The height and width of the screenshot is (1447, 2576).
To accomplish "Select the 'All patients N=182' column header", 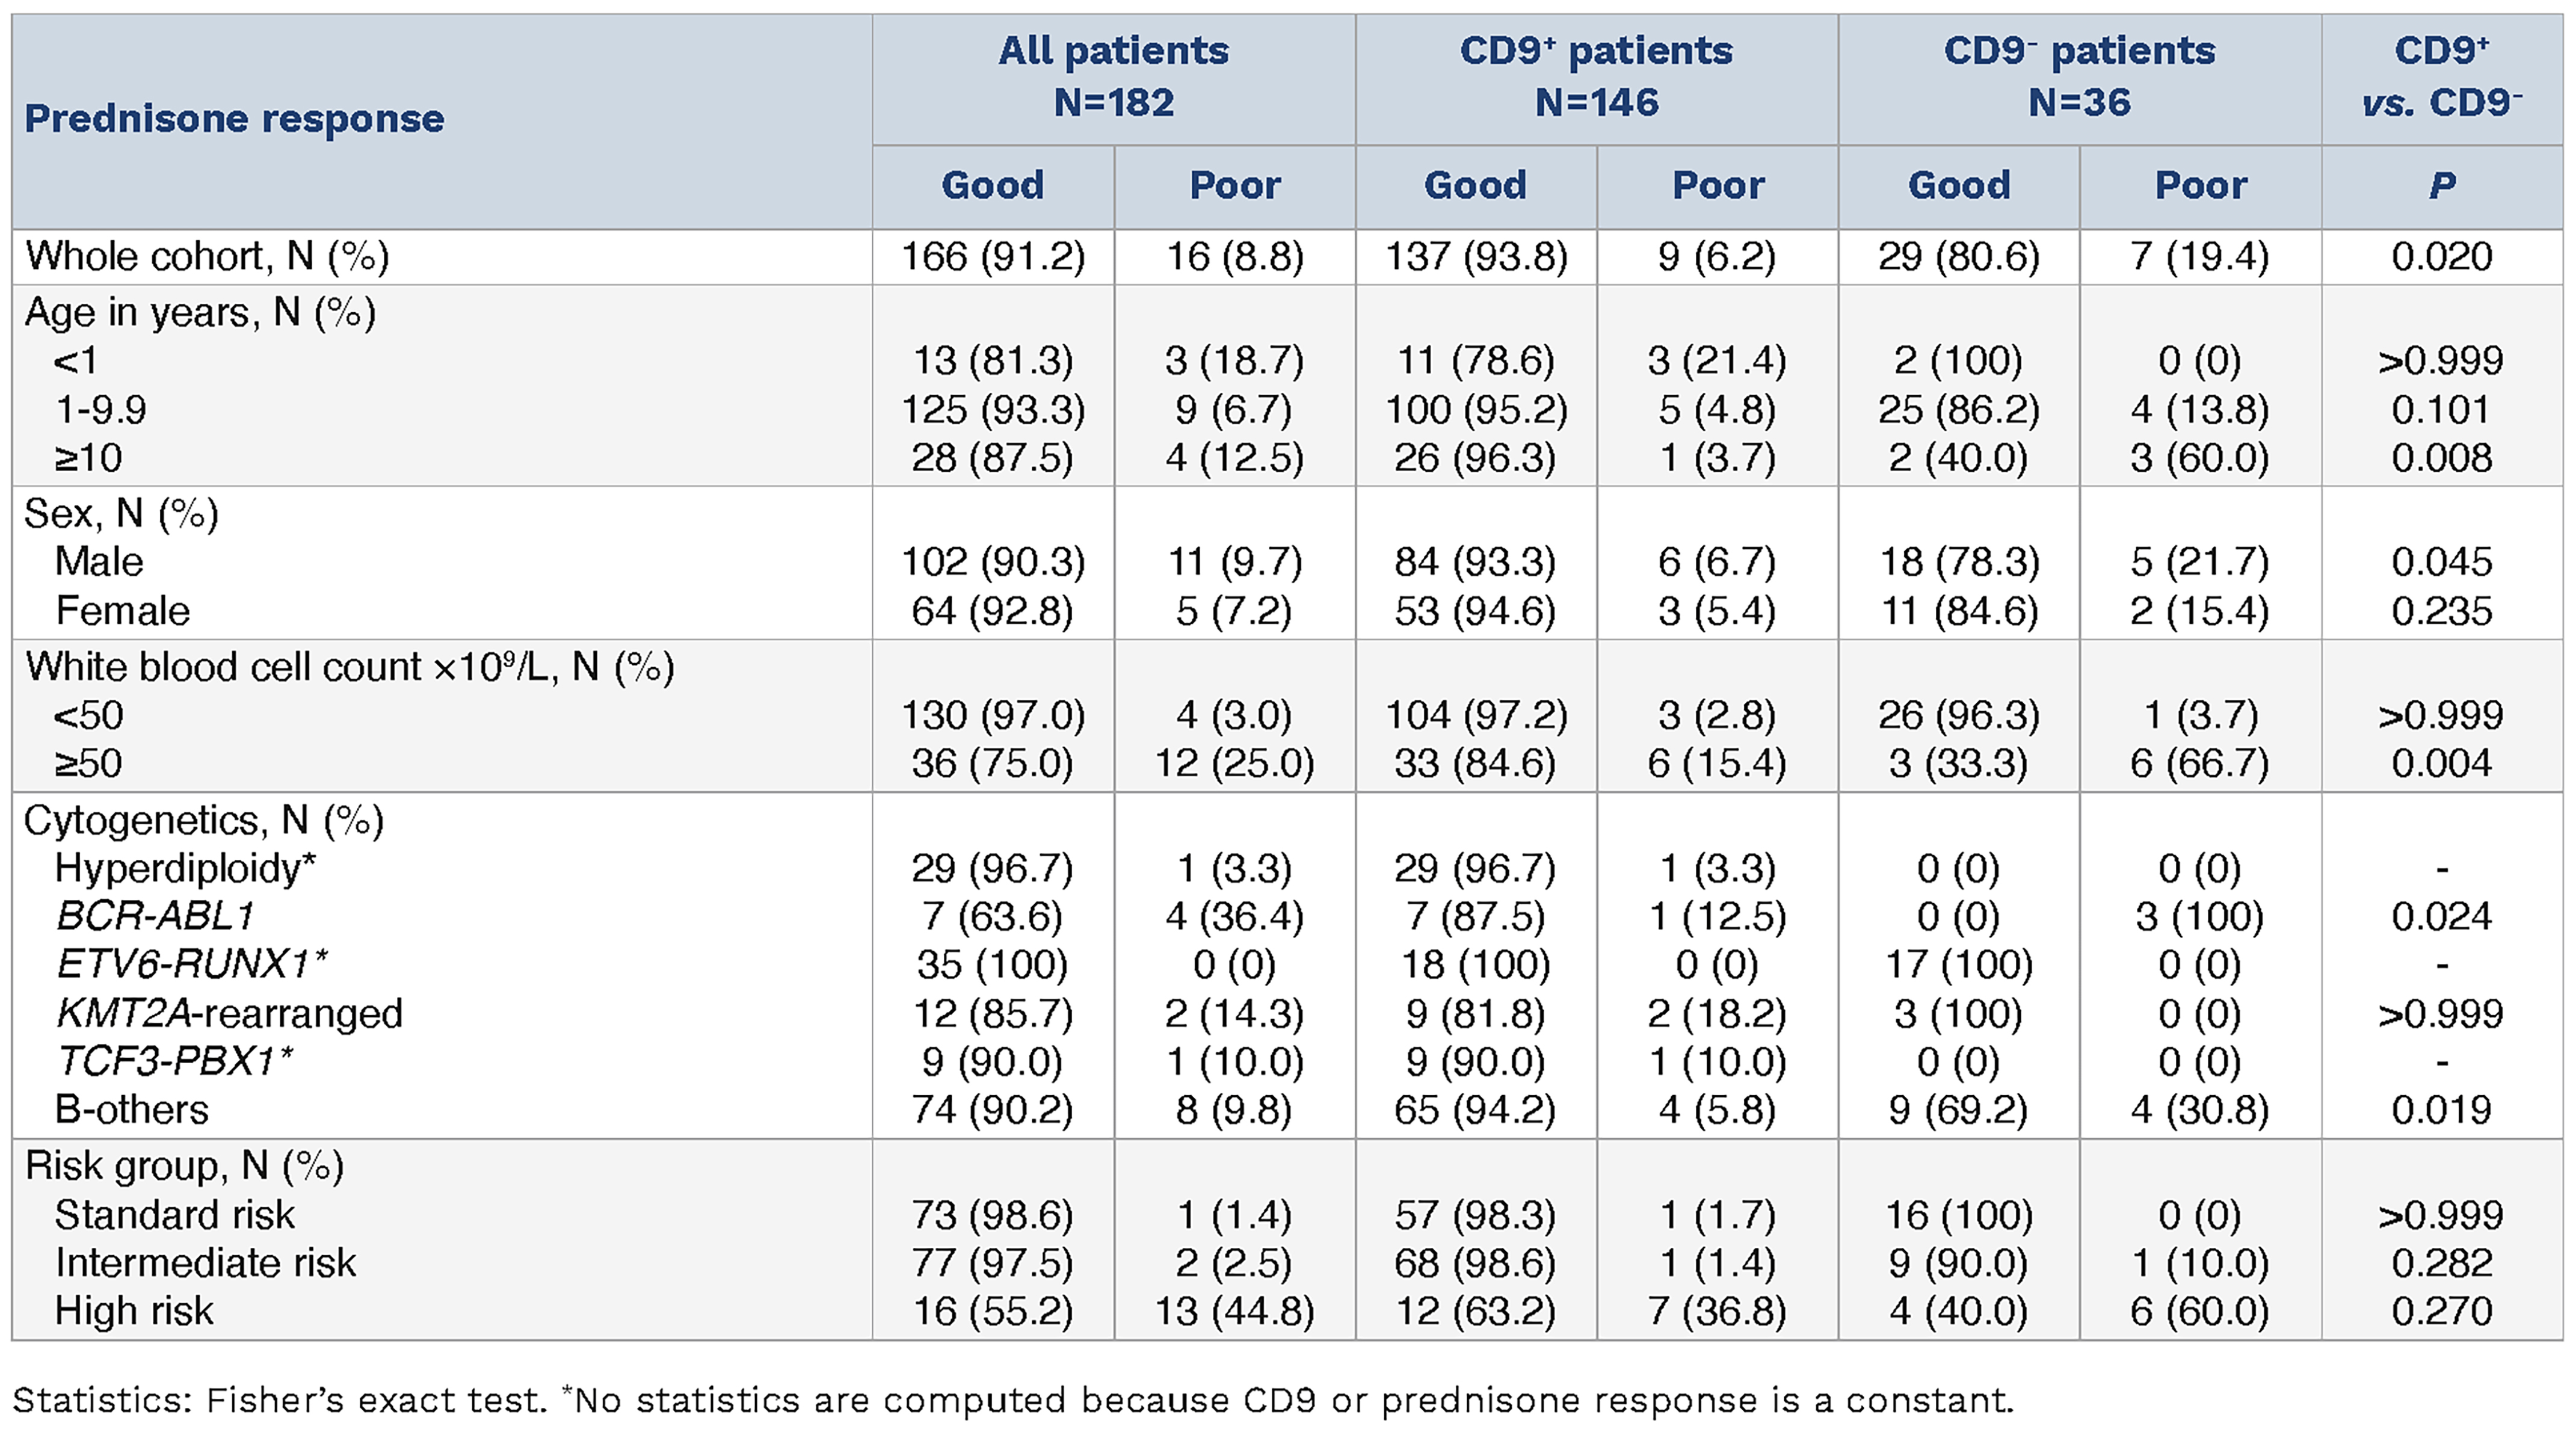I will pyautogui.click(x=1113, y=77).
